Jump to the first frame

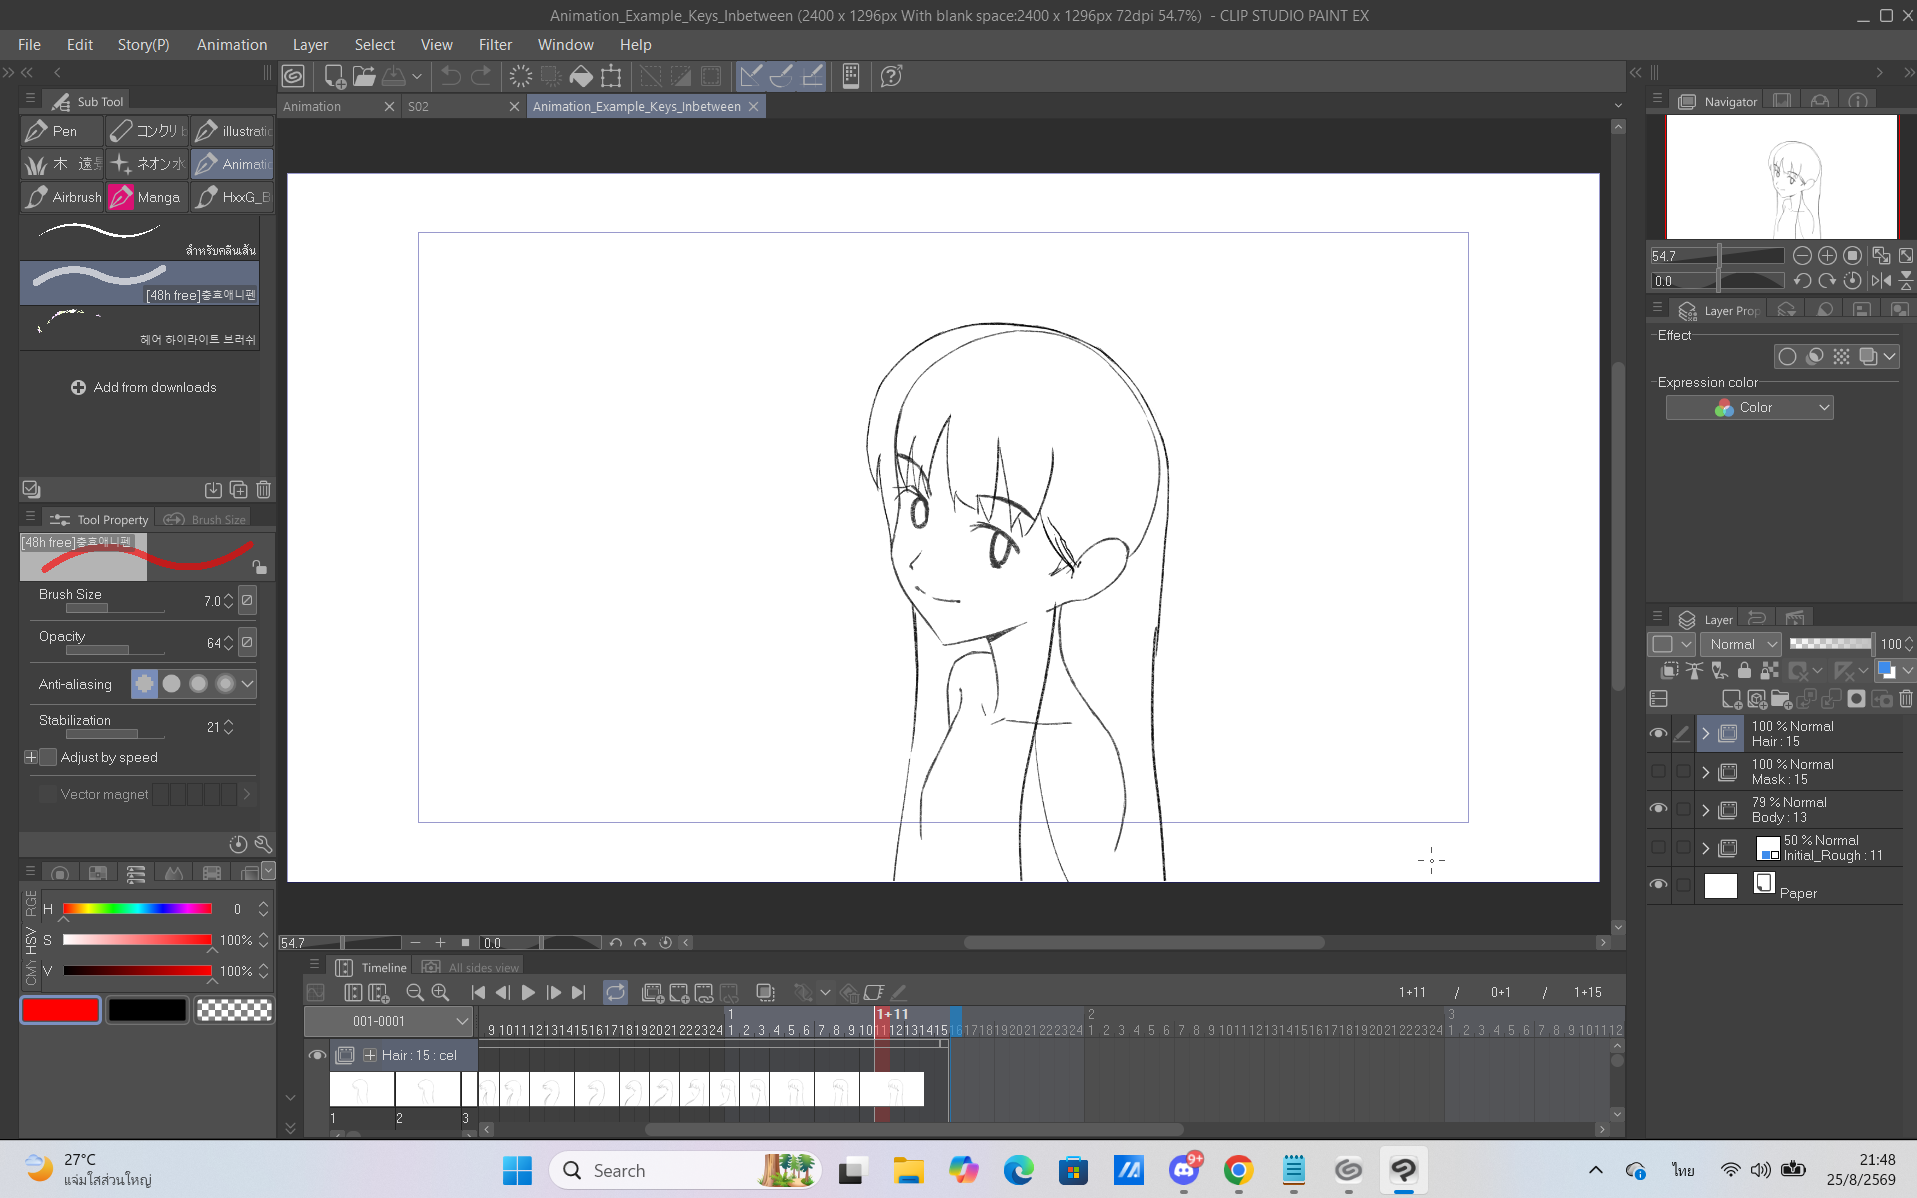(x=478, y=992)
